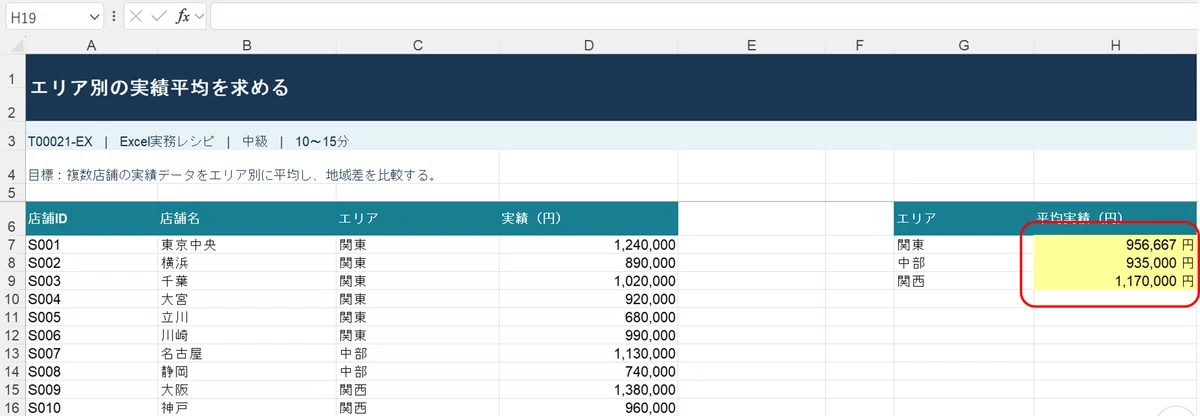Viewport: 1200px width, 416px height.
Task: Select row 16 header
Action: [x=13, y=408]
